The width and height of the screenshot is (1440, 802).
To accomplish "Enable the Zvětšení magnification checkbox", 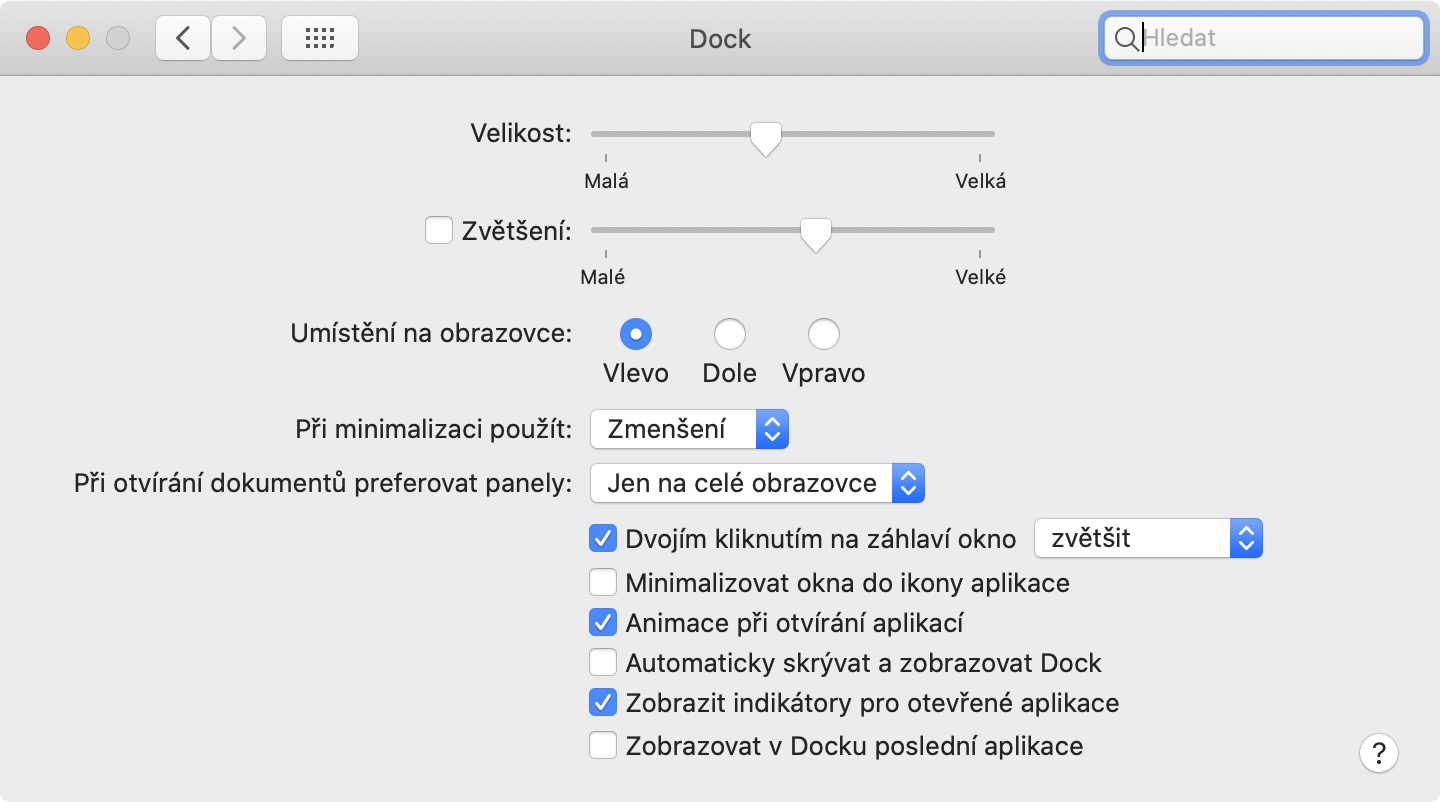I will (439, 231).
